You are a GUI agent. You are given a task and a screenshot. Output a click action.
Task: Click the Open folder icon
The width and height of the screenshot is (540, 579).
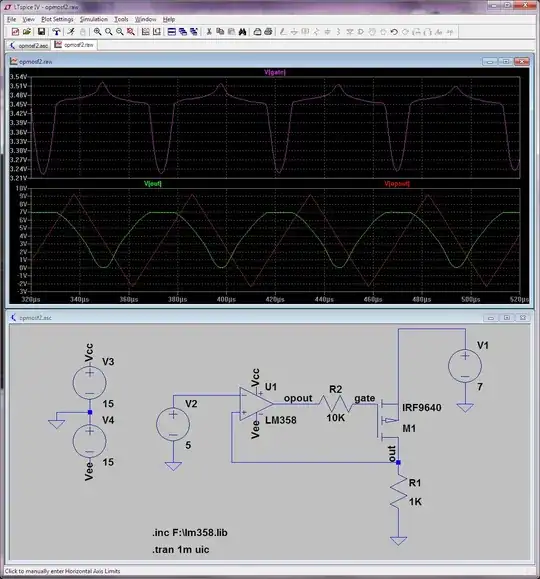tap(27, 32)
